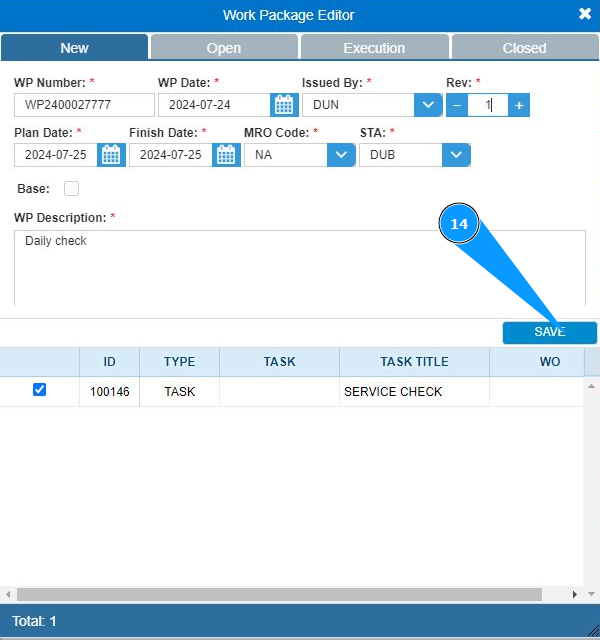Switch to the Open tab
Viewport: 600px width, 640px height.
tap(224, 48)
